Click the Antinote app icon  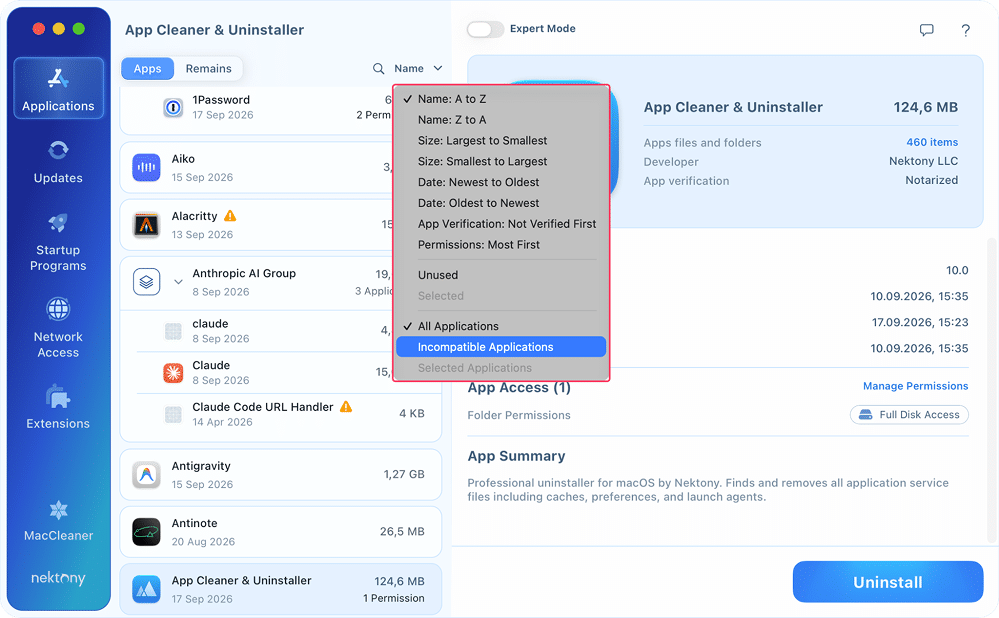click(147, 532)
